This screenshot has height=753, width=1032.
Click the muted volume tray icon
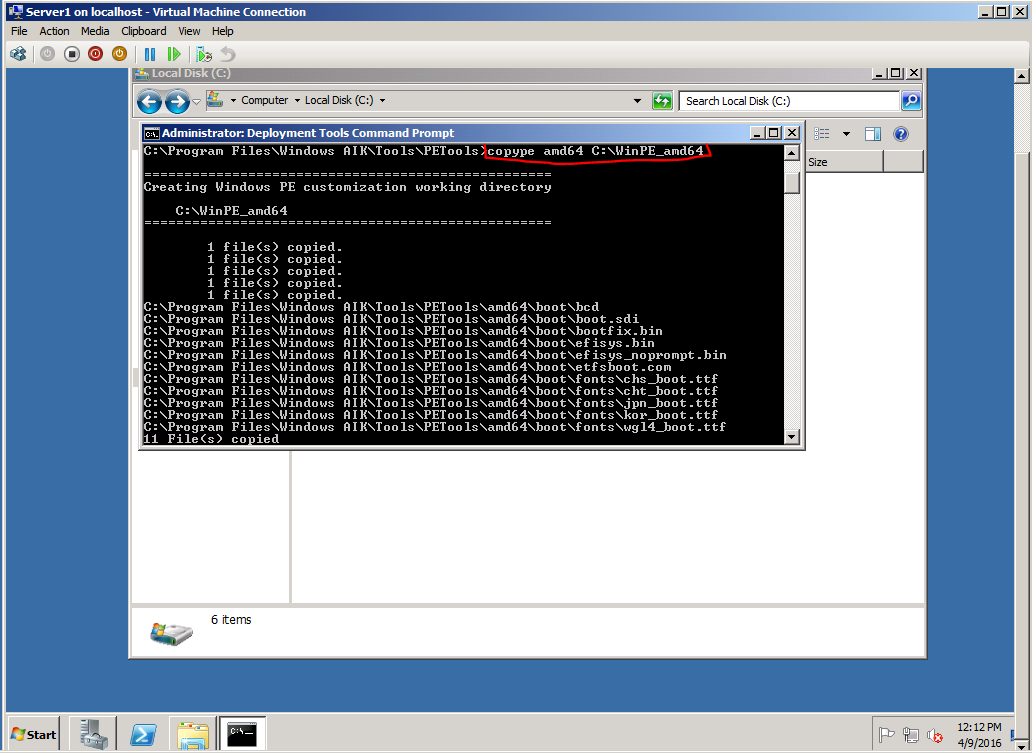click(x=935, y=735)
